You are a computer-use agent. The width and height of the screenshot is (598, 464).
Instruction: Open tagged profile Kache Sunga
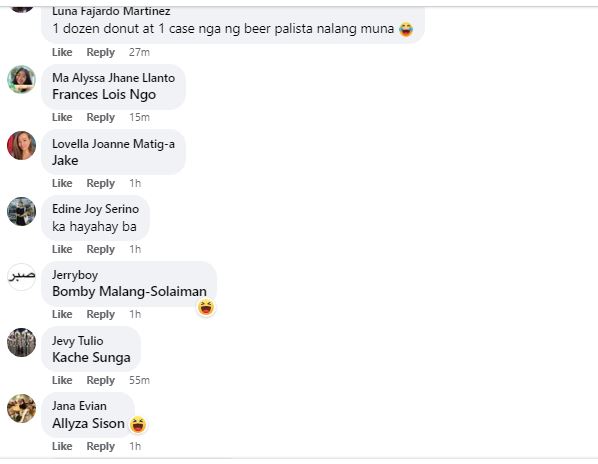pos(91,358)
